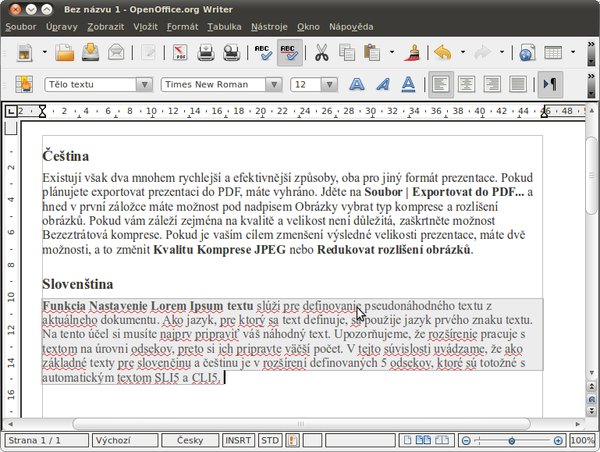Click the Česky language field in status bar
Screen dimensions: 600x452
[190, 440]
